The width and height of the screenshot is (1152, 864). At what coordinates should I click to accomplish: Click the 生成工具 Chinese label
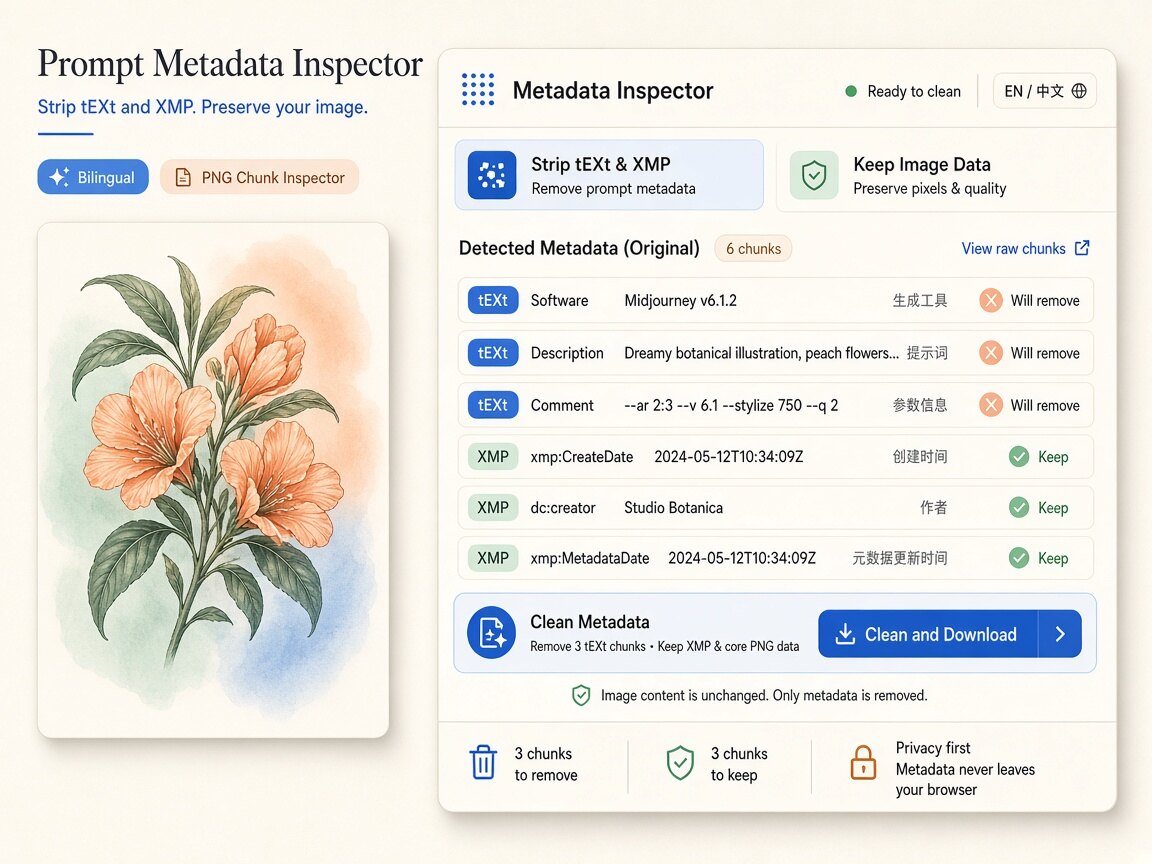[920, 300]
